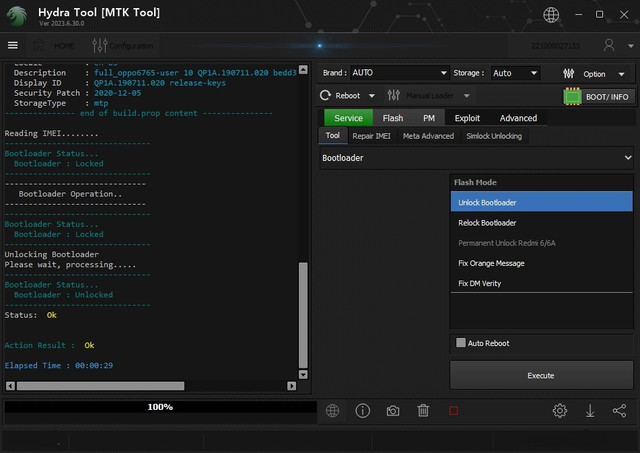Click the green chip icon
Image resolution: width=640 pixels, height=453 pixels.
point(572,97)
